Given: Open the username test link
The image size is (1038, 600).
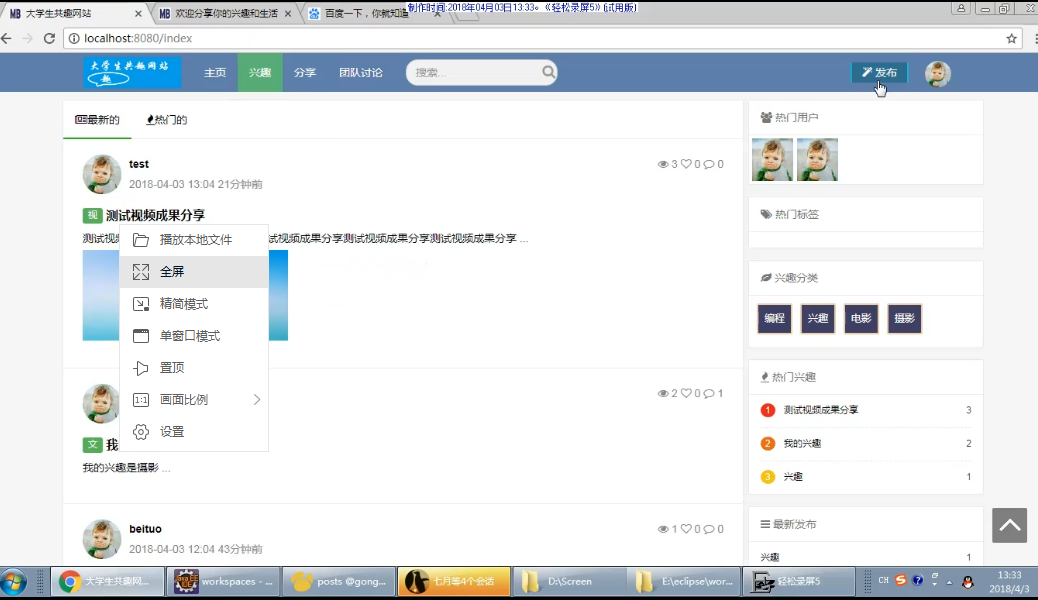Looking at the screenshot, I should click(139, 164).
